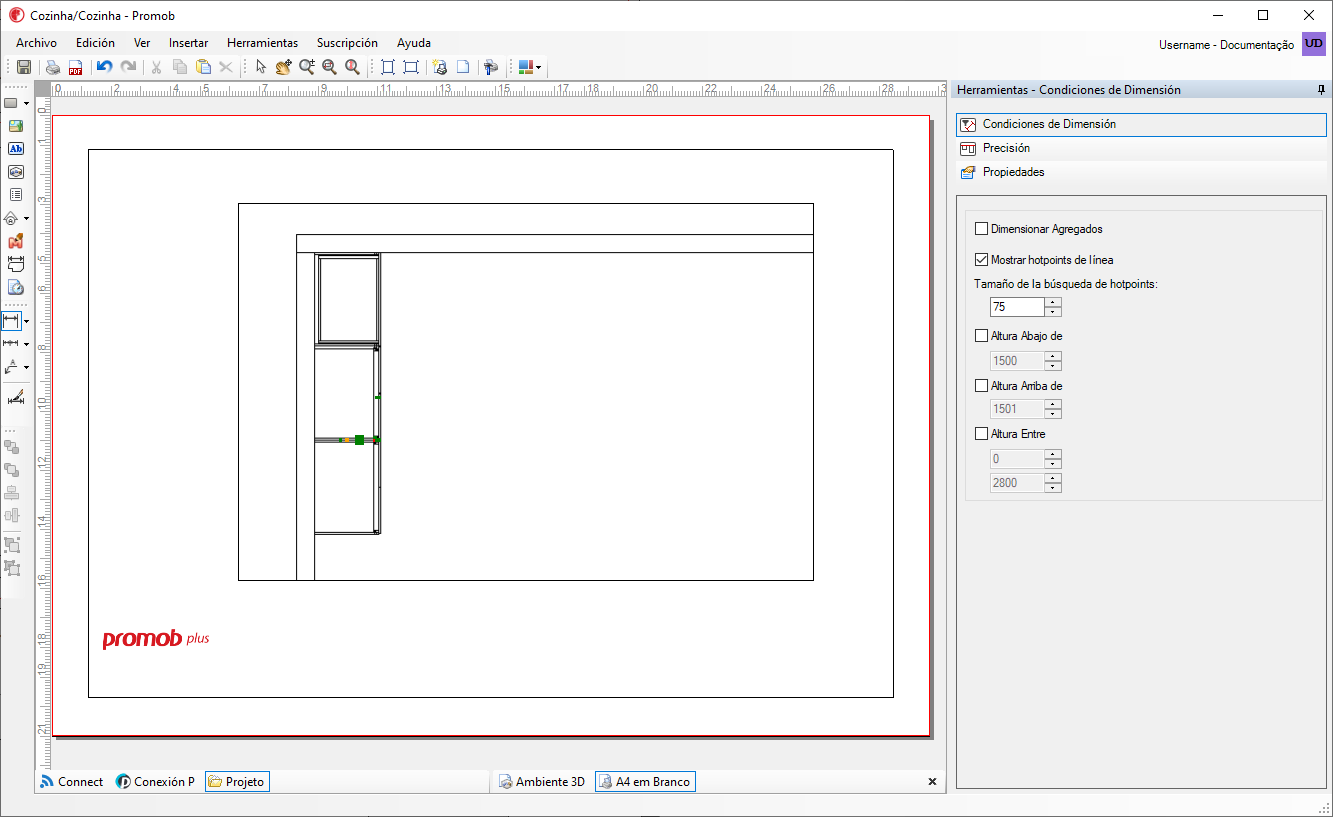The image size is (1338, 823).
Task: Select the Projeto tab
Action: click(x=237, y=782)
